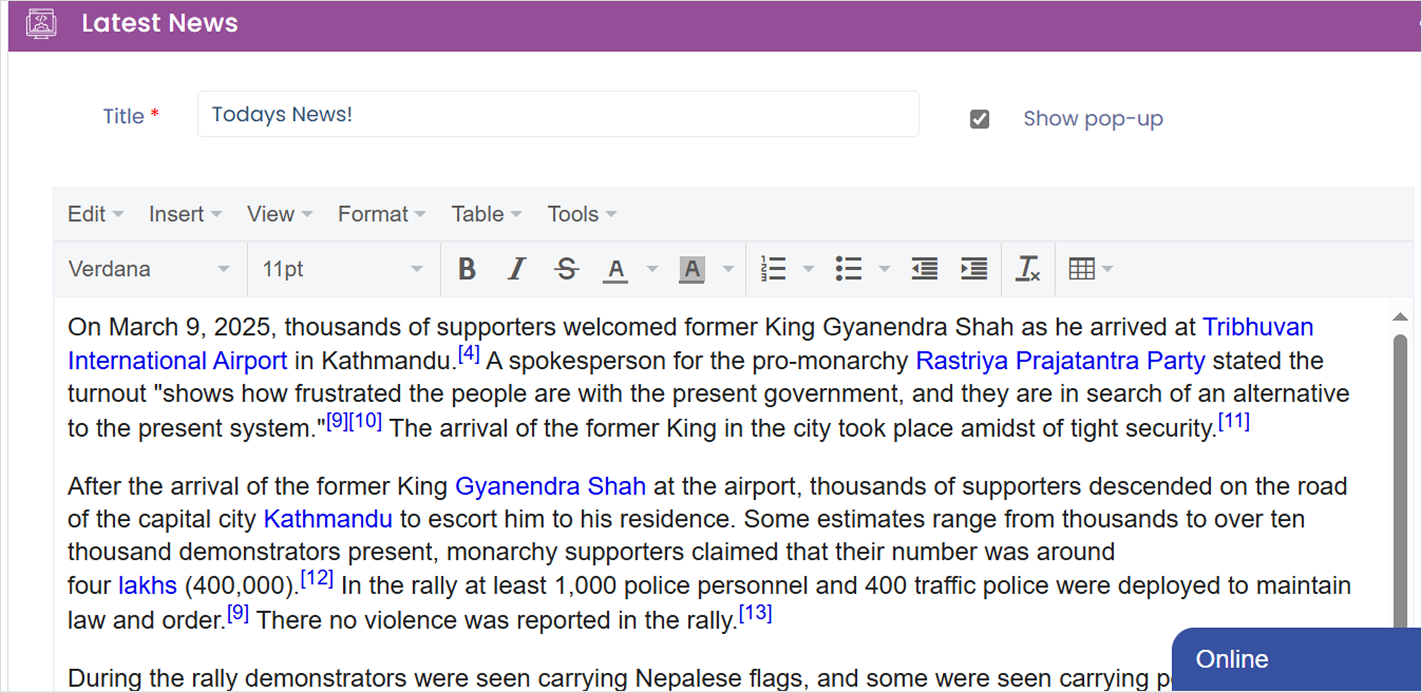Image resolution: width=1422 pixels, height=693 pixels.
Task: Open the Insert menu
Action: [185, 214]
